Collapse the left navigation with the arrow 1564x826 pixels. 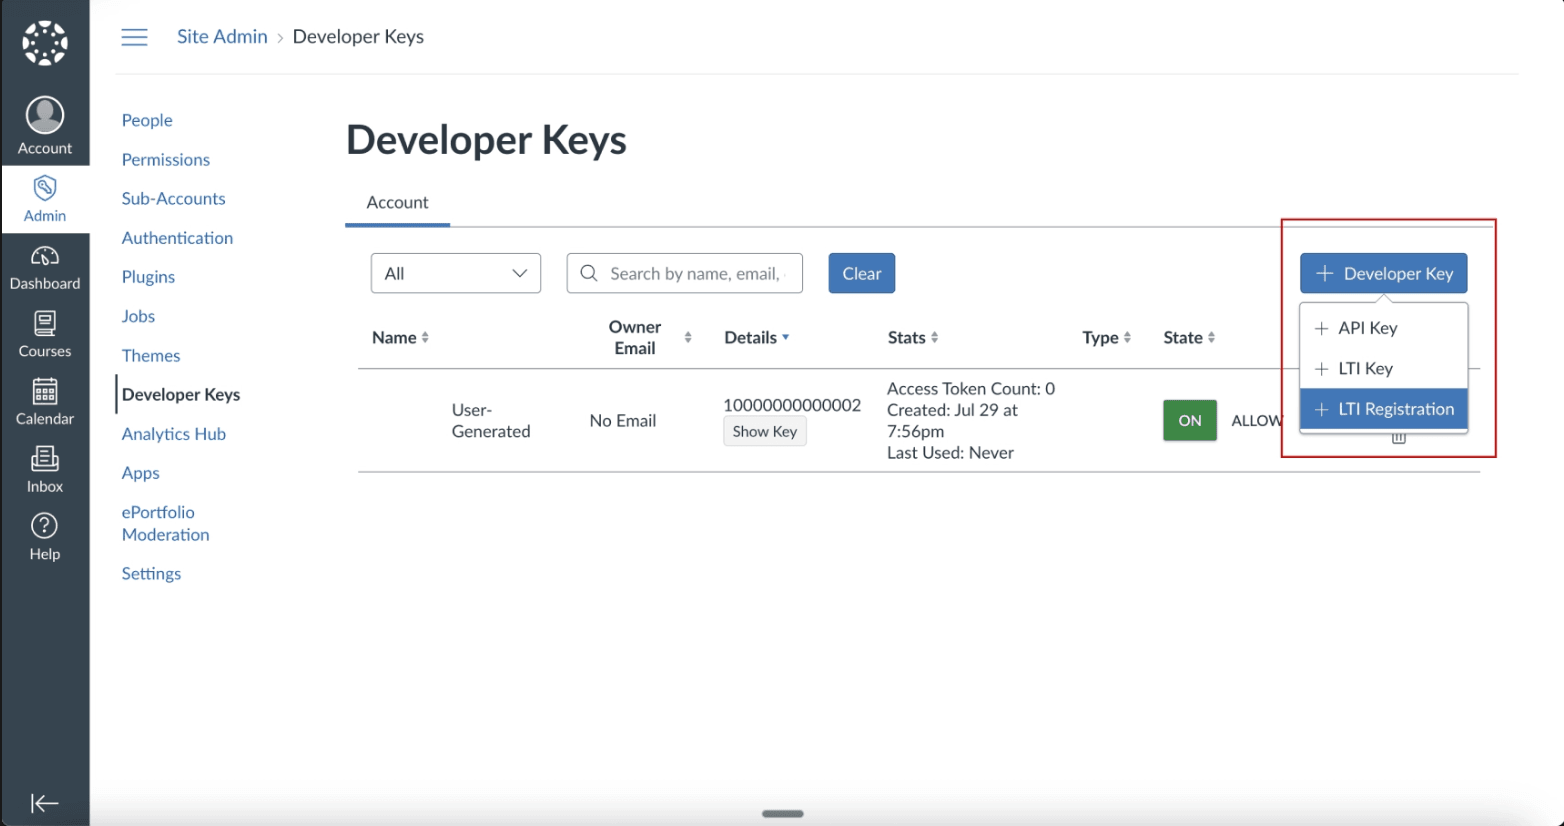pyautogui.click(x=44, y=802)
